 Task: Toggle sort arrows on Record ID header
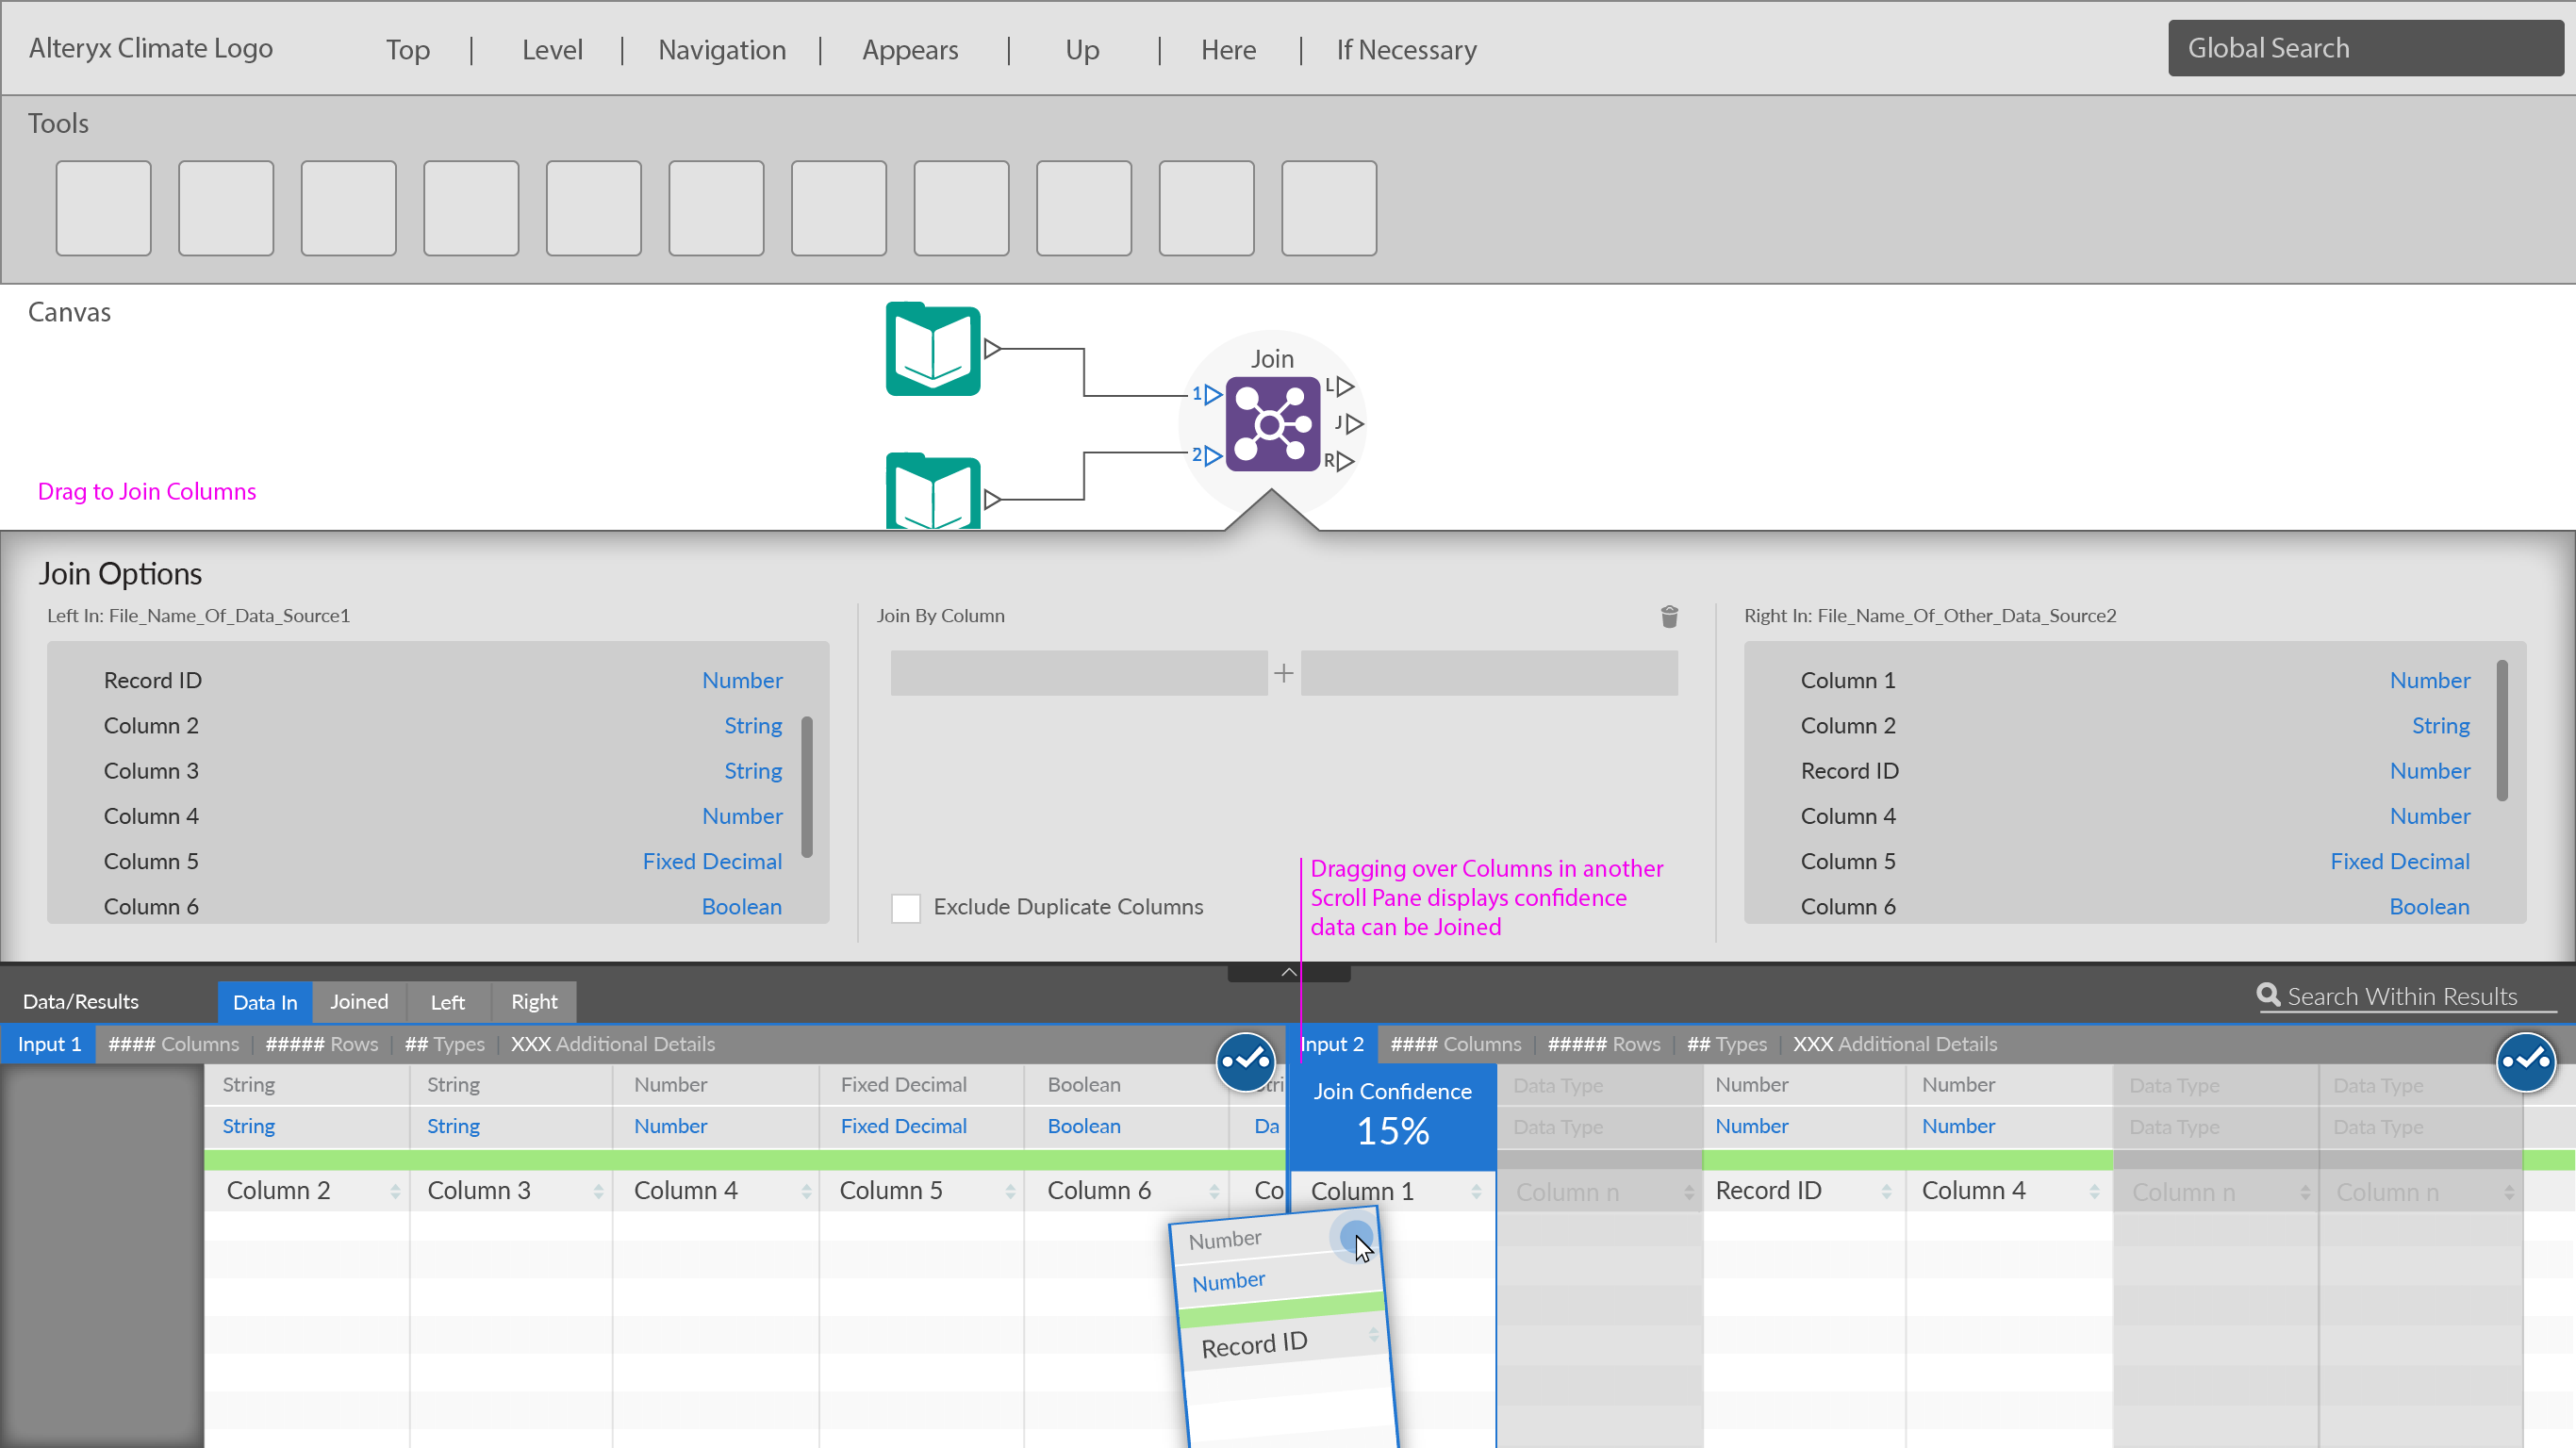click(1886, 1191)
